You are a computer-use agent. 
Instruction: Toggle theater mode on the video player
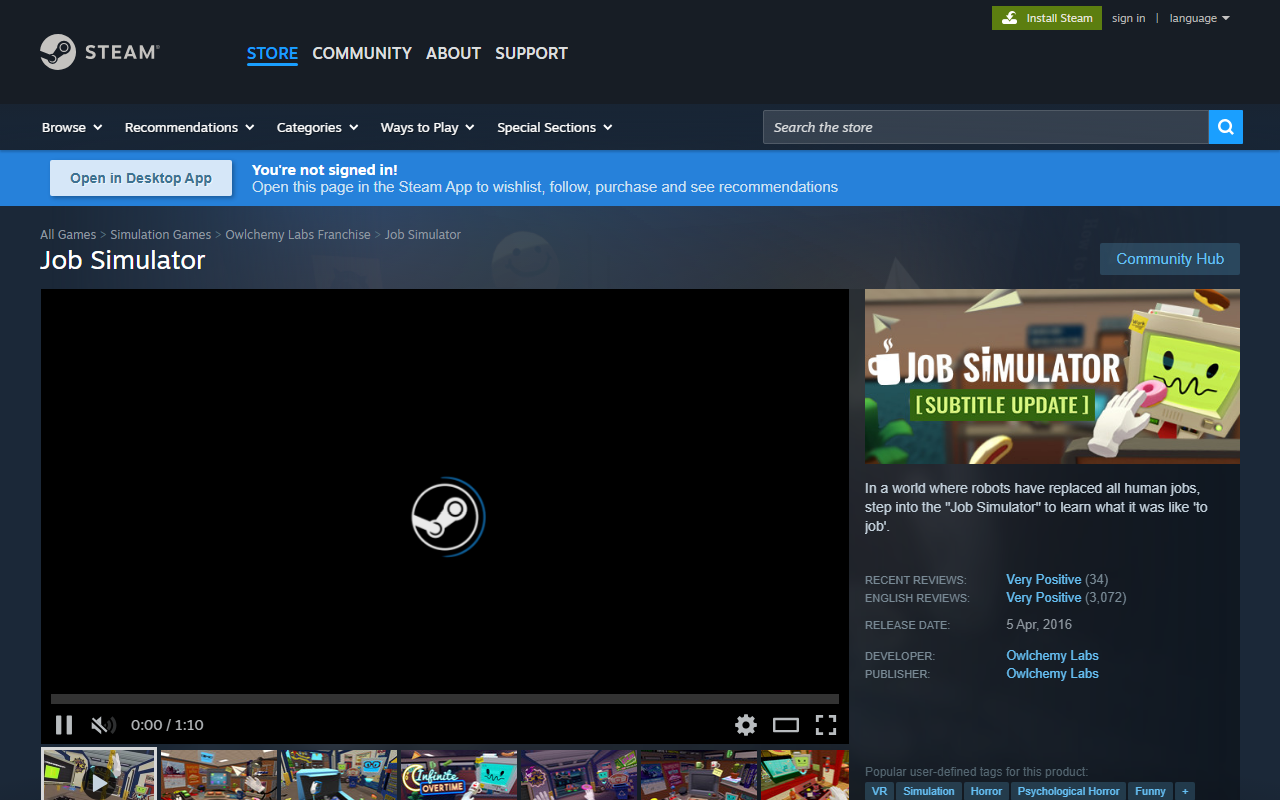[786, 725]
